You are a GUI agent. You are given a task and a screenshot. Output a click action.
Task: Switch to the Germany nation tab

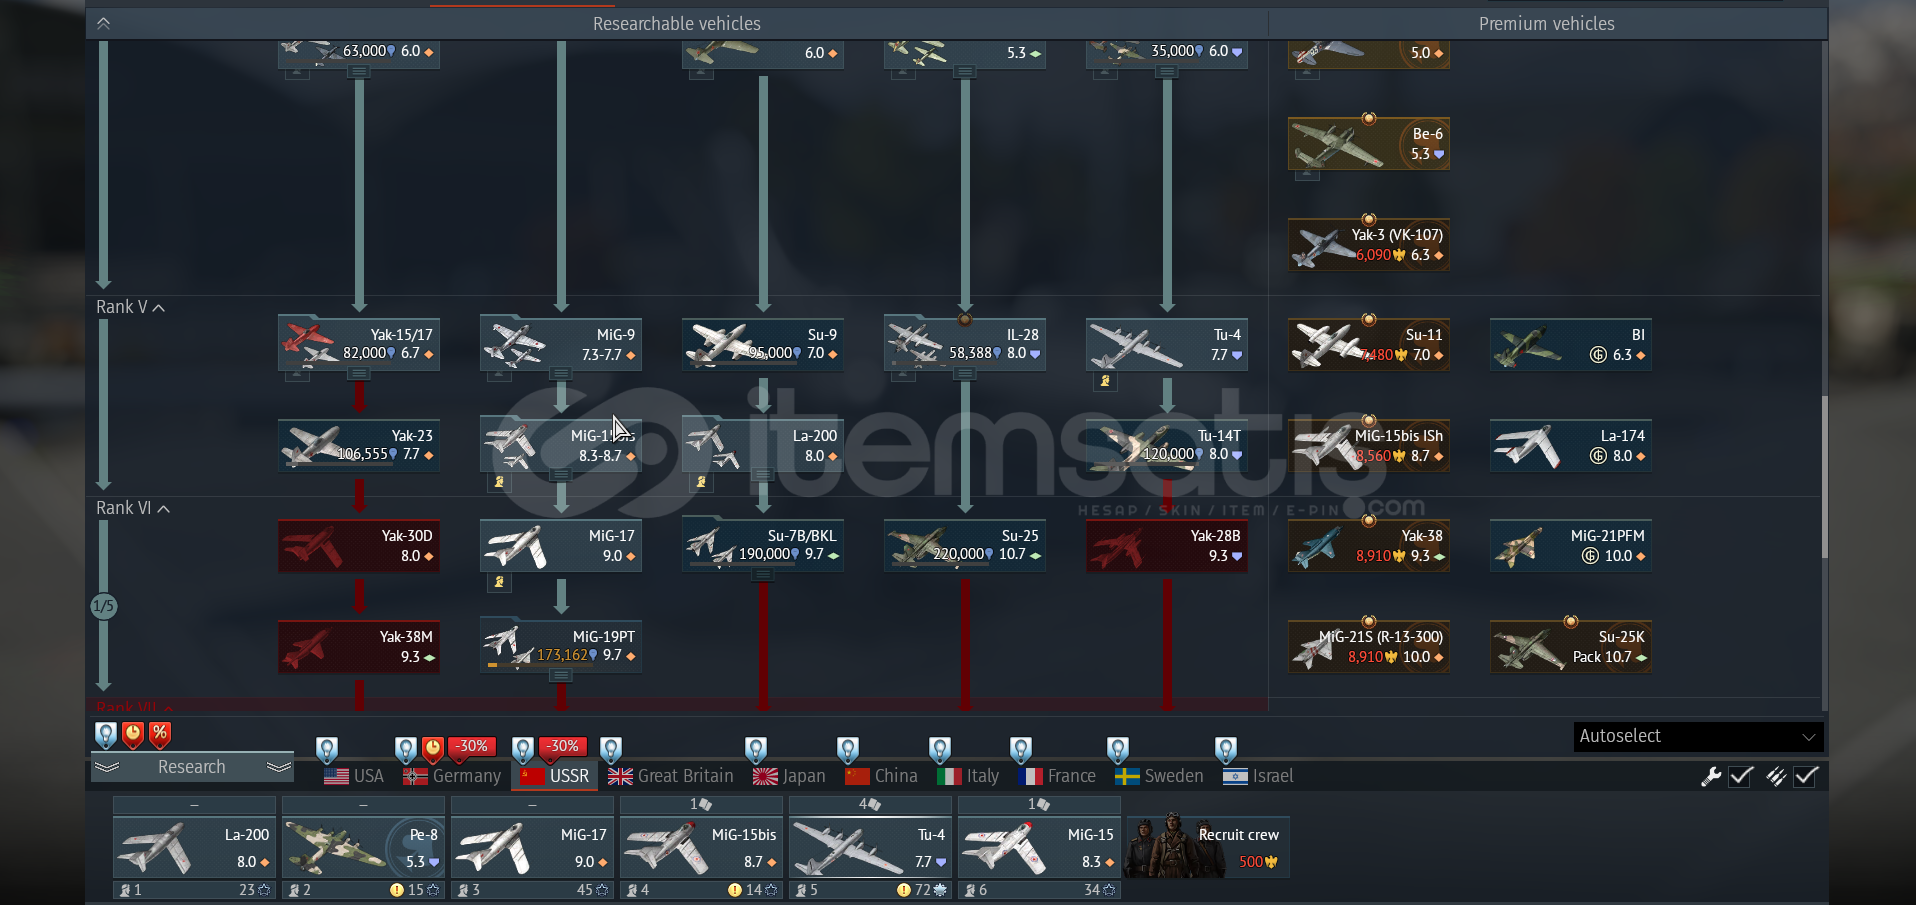click(452, 776)
